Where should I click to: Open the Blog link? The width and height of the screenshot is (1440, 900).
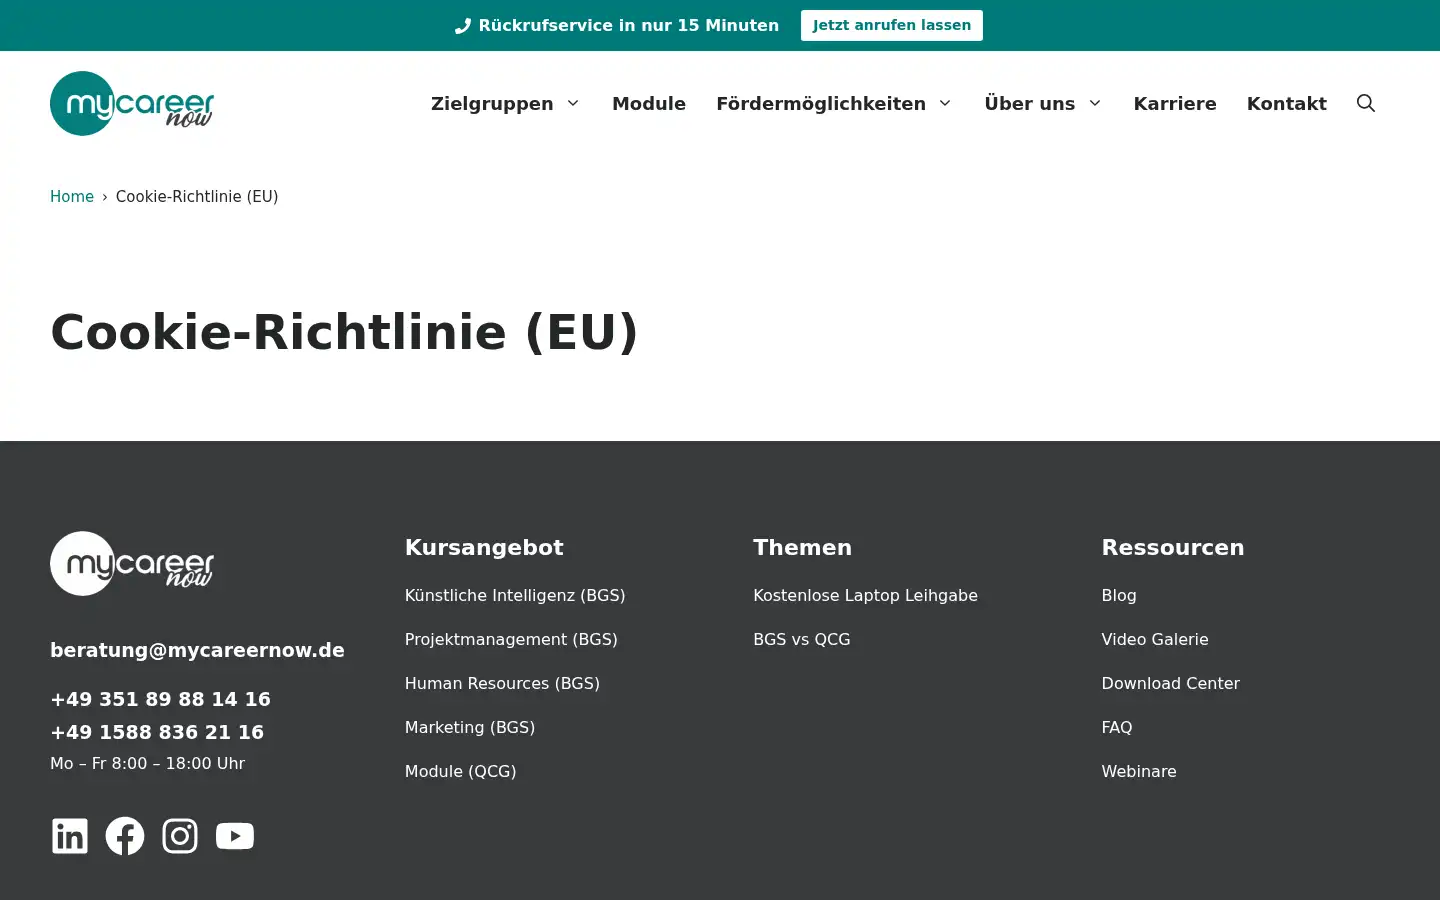[x=1119, y=595]
